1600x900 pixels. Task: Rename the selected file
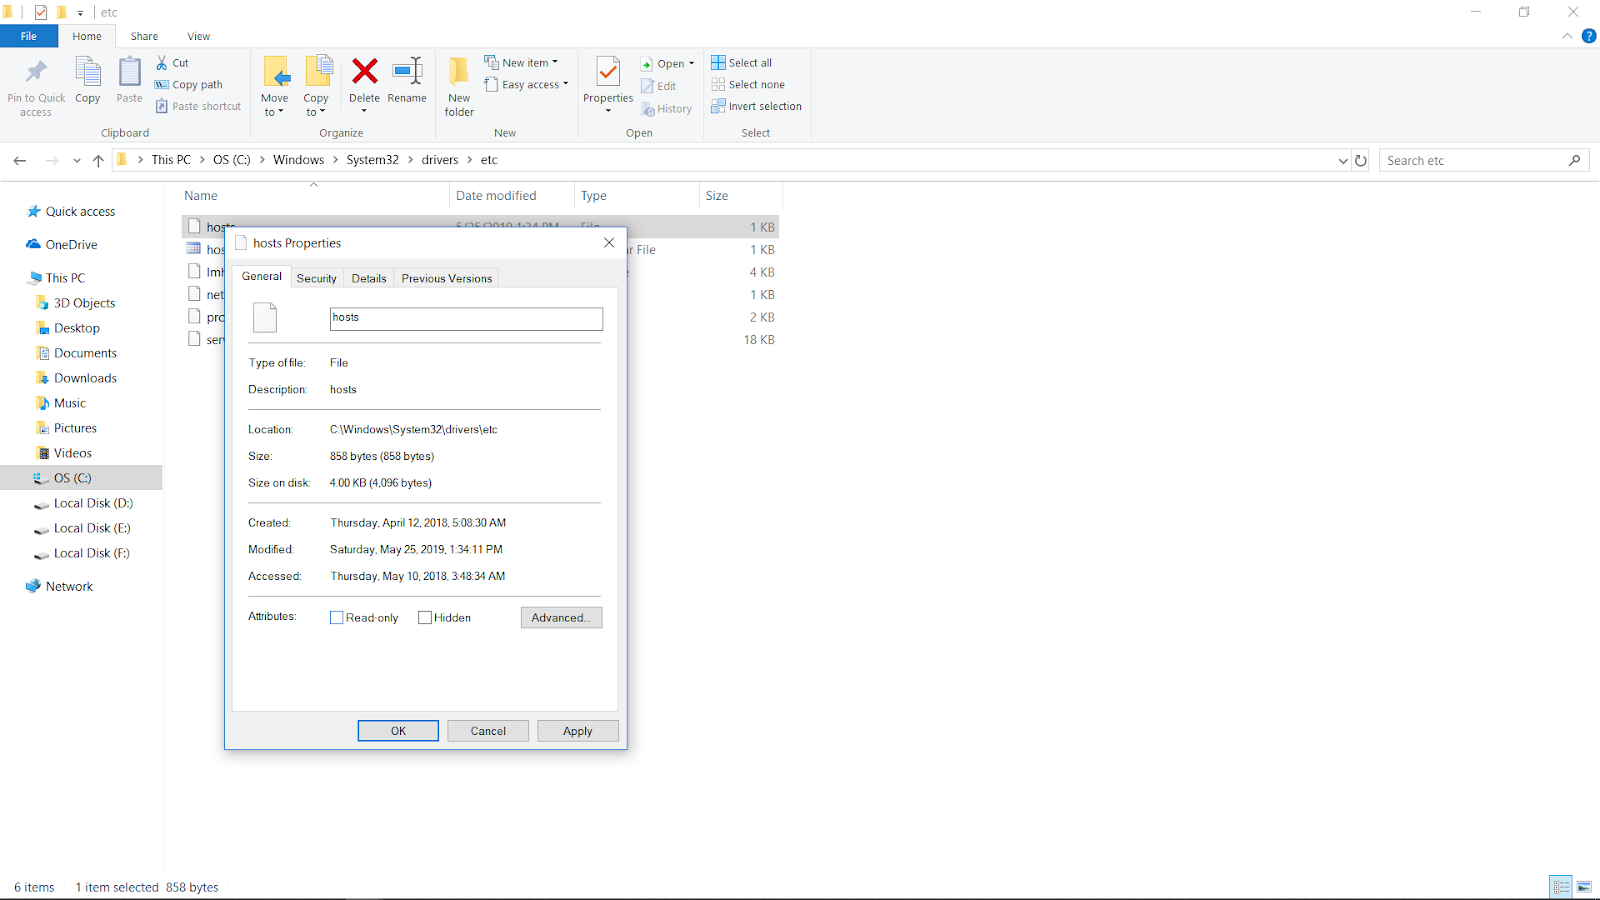tap(407, 80)
